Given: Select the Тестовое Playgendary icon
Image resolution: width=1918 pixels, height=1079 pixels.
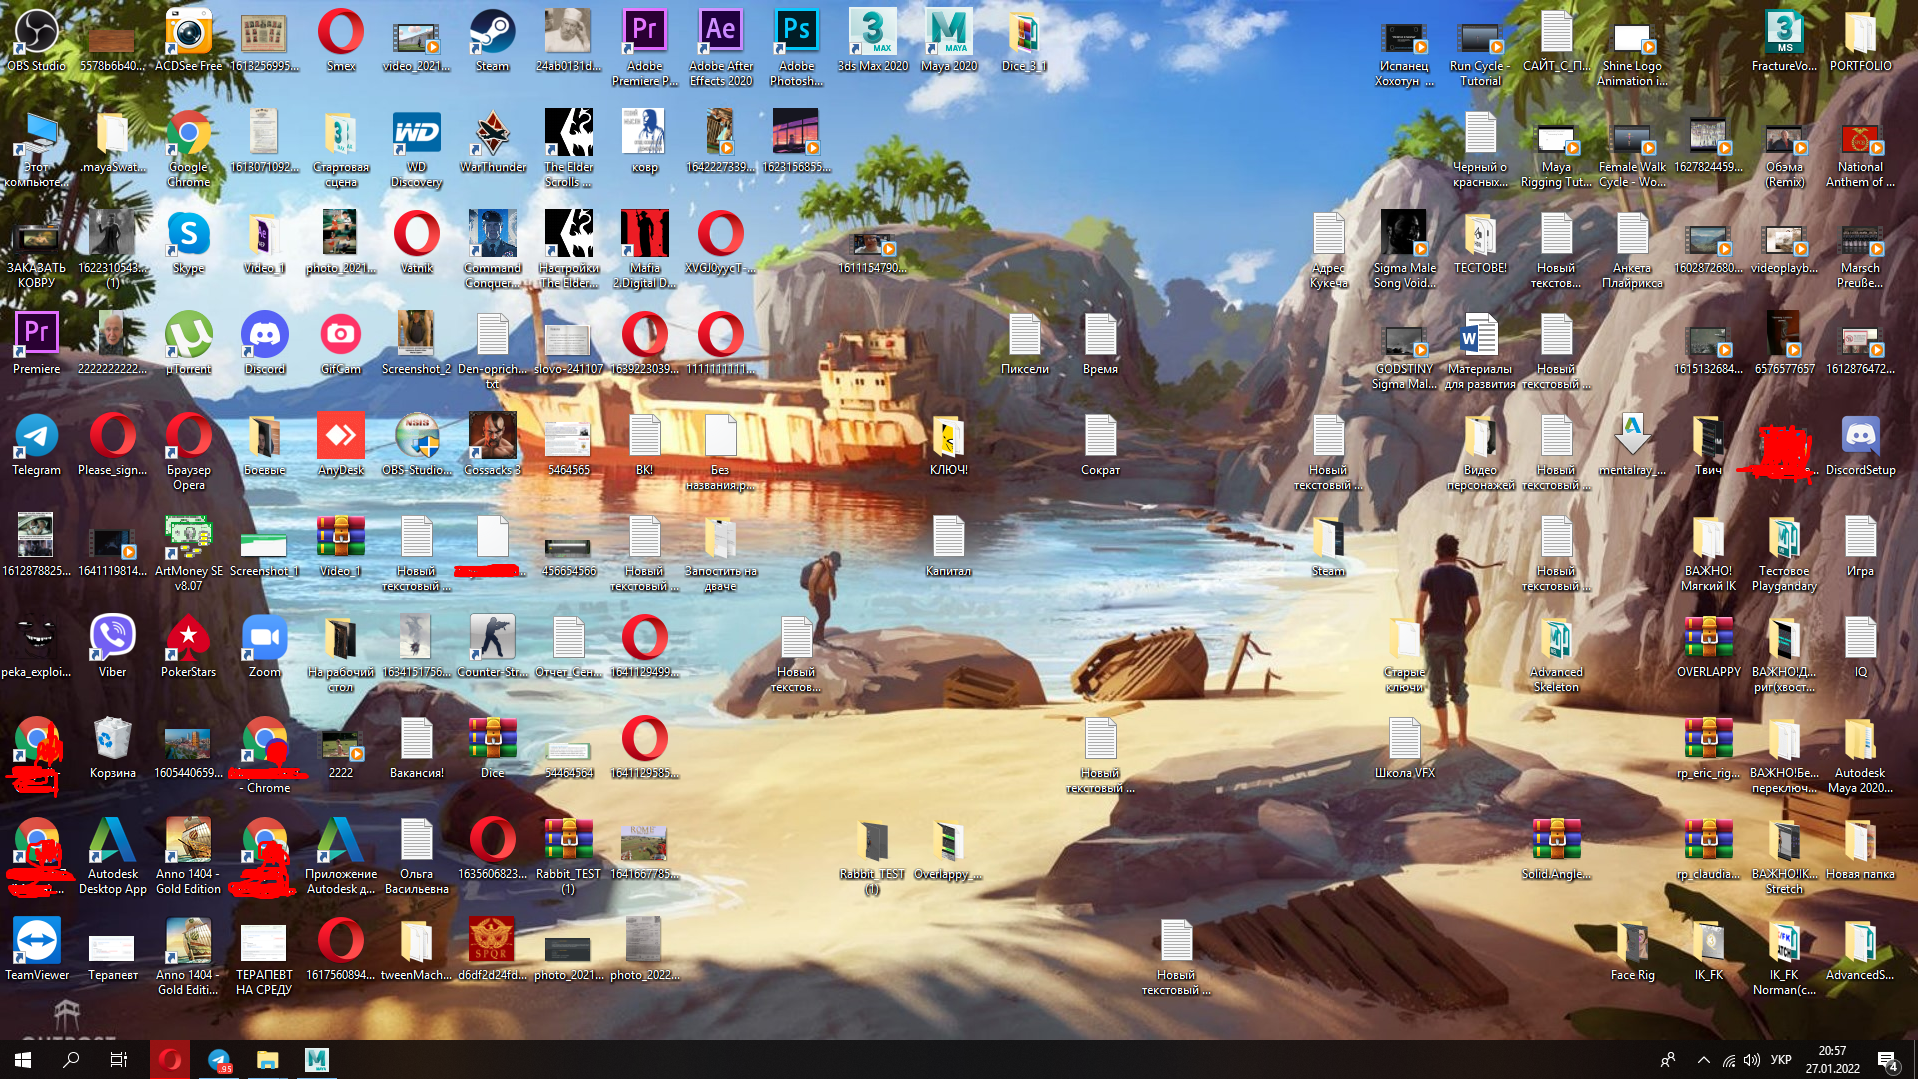Looking at the screenshot, I should pyautogui.click(x=1784, y=552).
